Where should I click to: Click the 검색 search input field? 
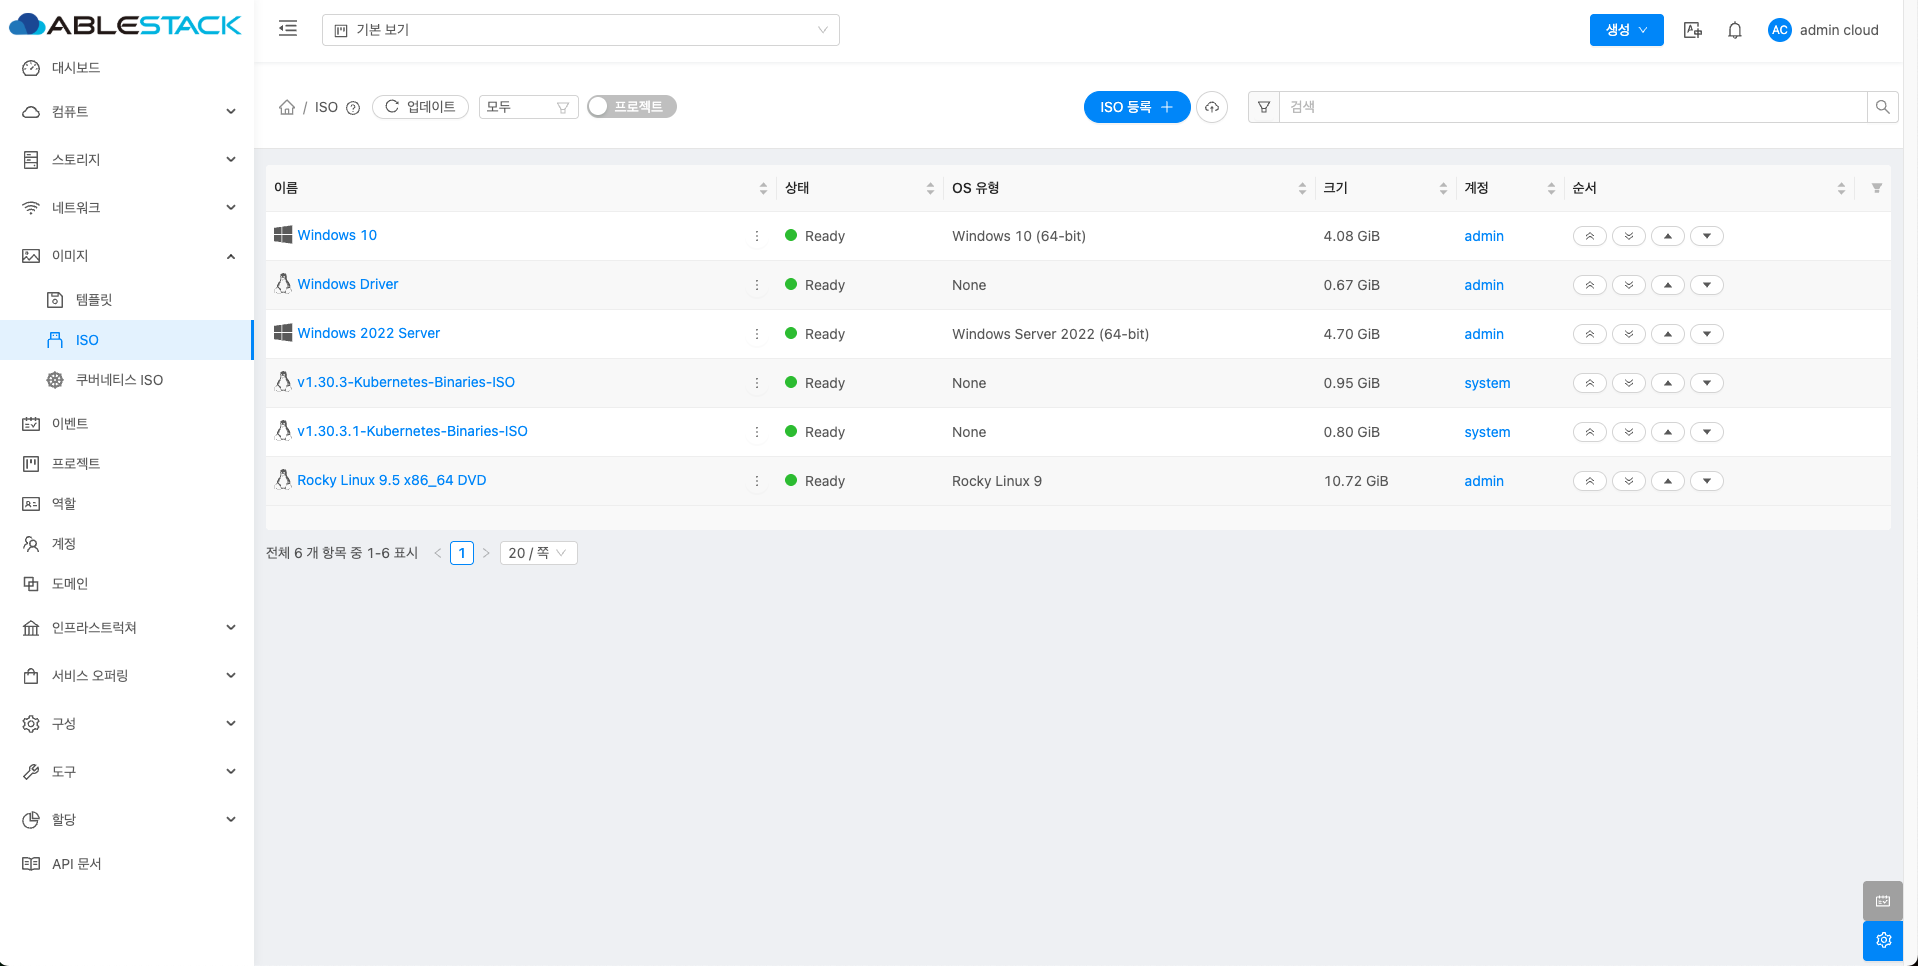tap(1572, 107)
